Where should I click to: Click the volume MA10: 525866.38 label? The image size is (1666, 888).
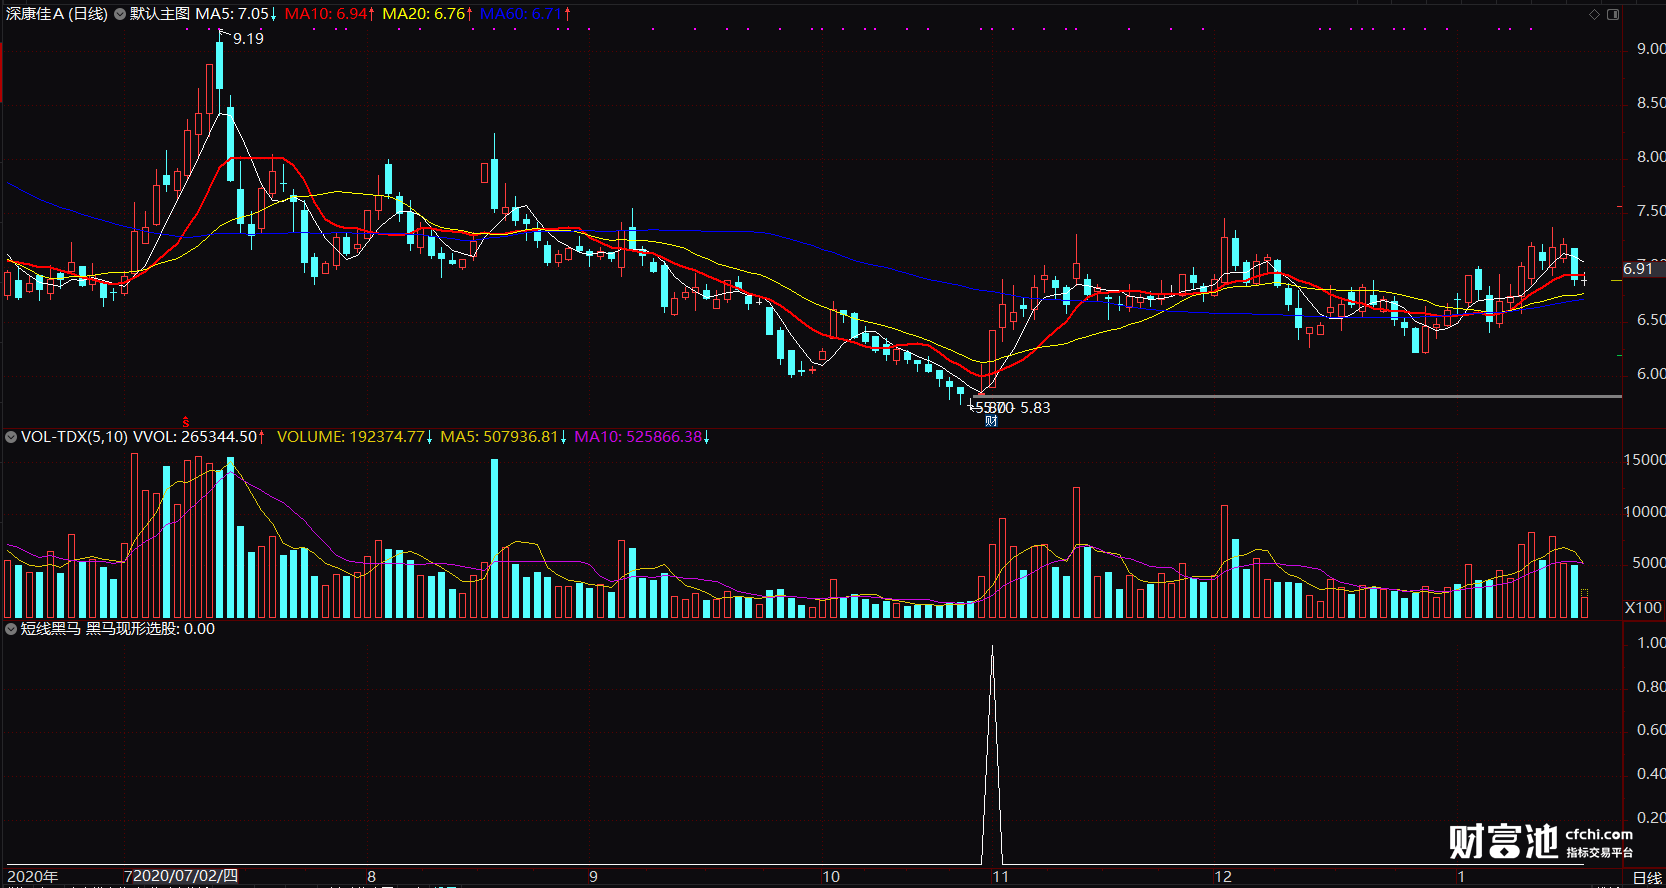click(x=642, y=437)
